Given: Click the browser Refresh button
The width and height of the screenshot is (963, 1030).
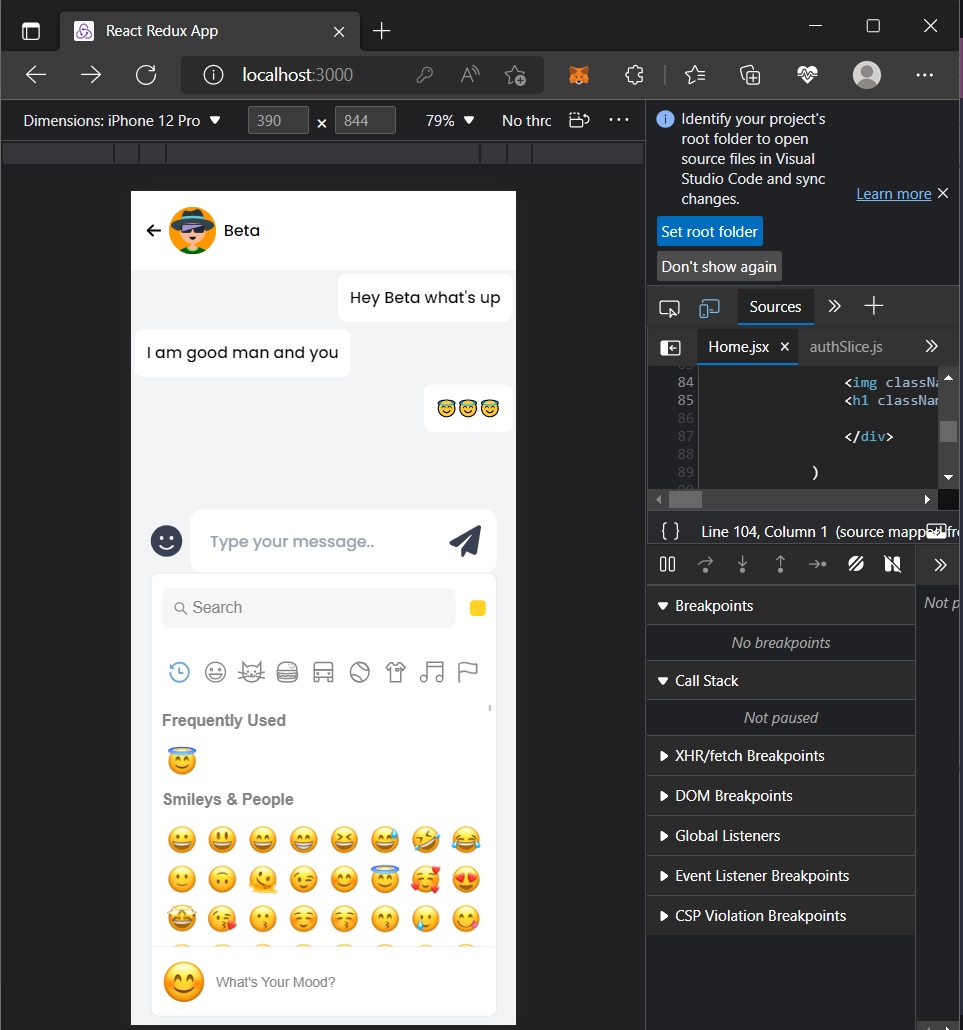Looking at the screenshot, I should (x=146, y=75).
